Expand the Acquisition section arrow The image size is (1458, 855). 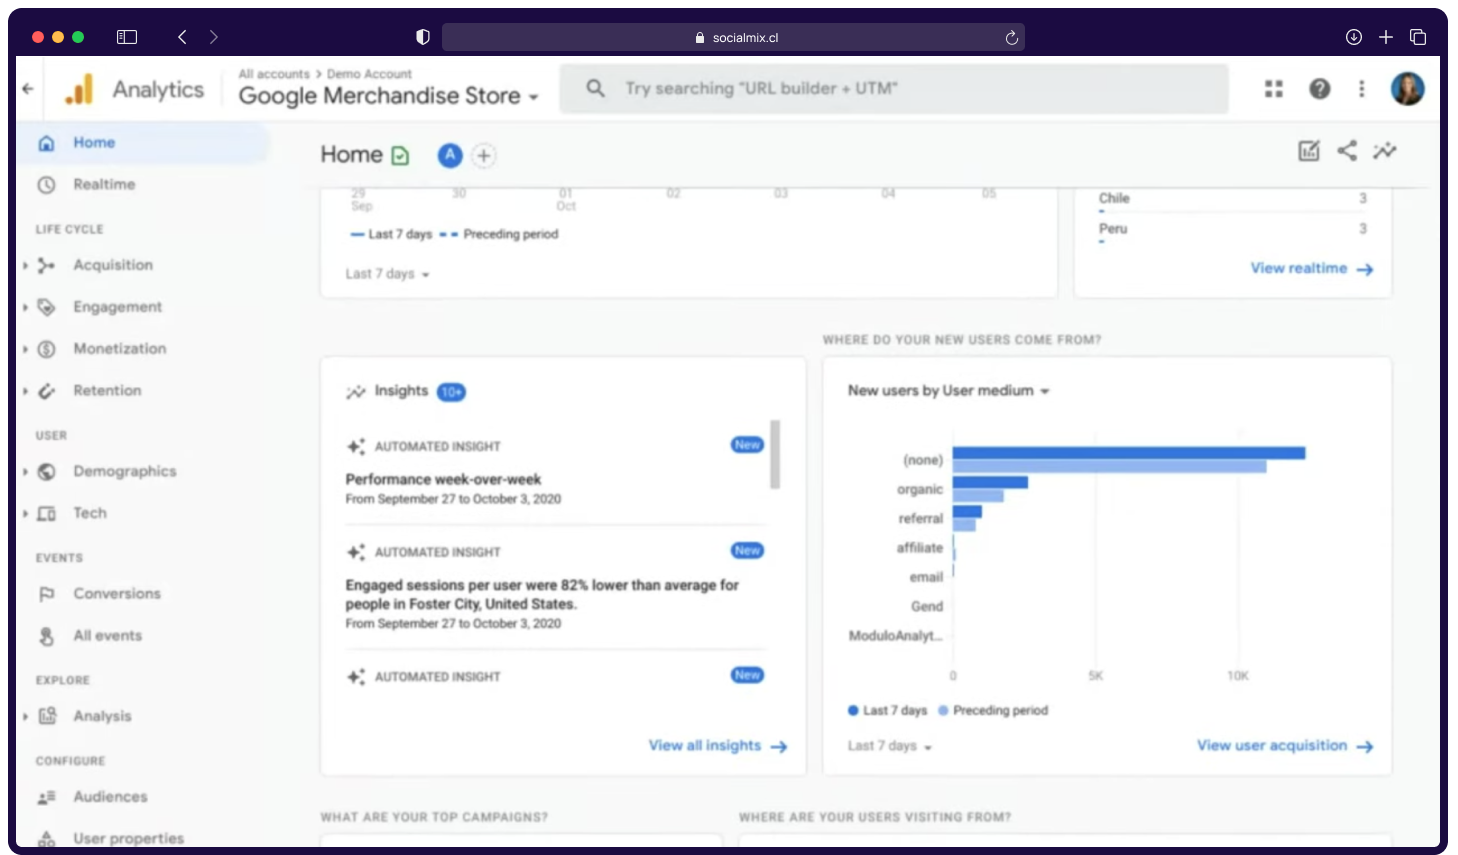pyautogui.click(x=25, y=265)
